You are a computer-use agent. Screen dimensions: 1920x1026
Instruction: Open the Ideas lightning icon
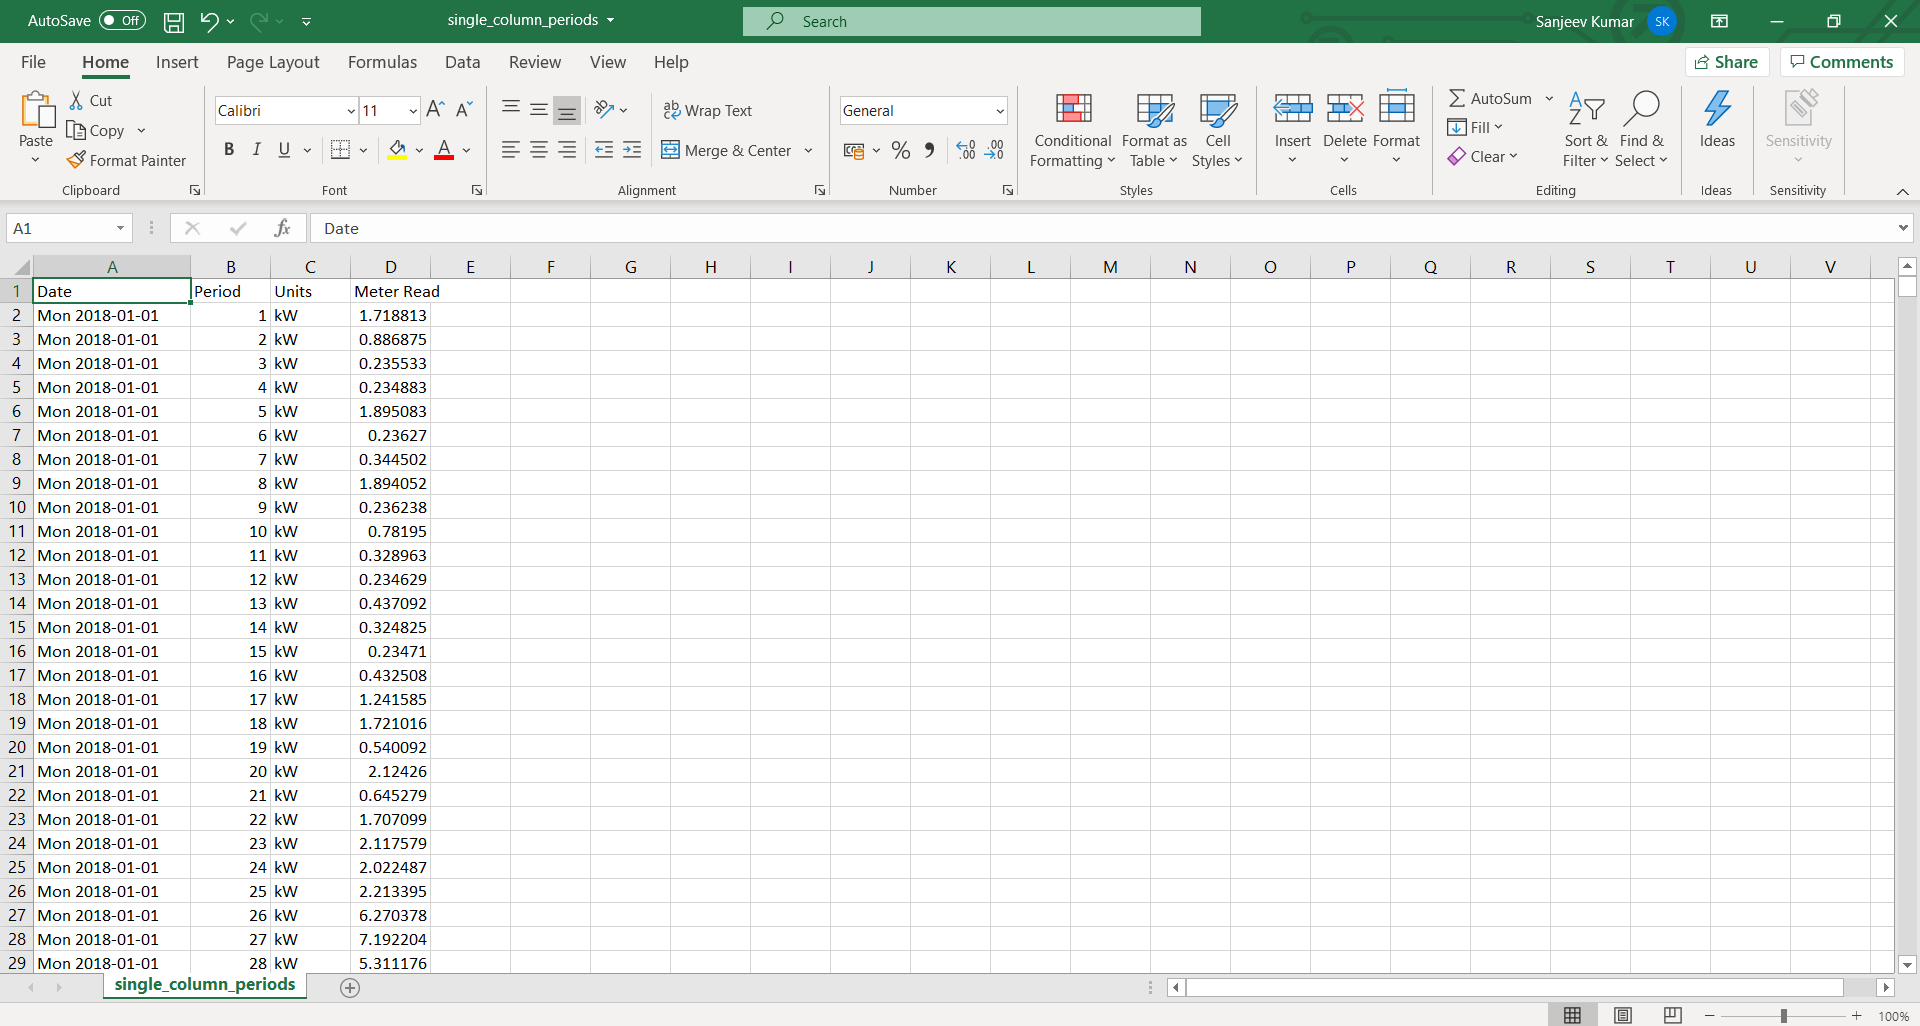click(1718, 108)
